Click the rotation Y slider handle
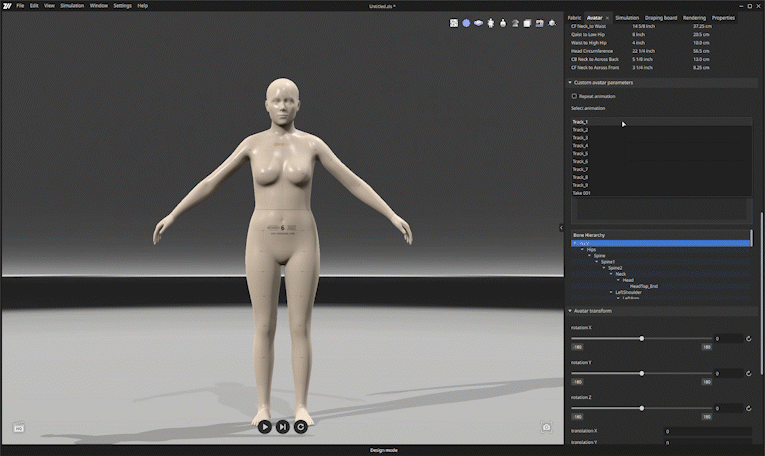 coord(642,373)
